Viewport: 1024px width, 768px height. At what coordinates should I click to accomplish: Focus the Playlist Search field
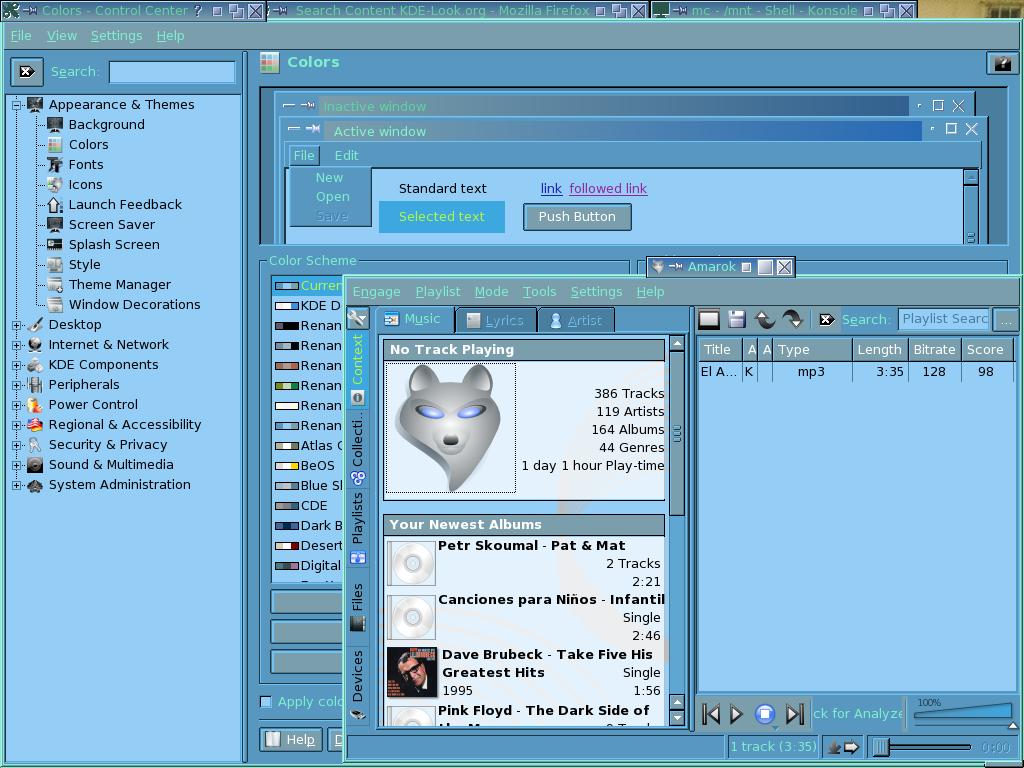click(x=944, y=319)
